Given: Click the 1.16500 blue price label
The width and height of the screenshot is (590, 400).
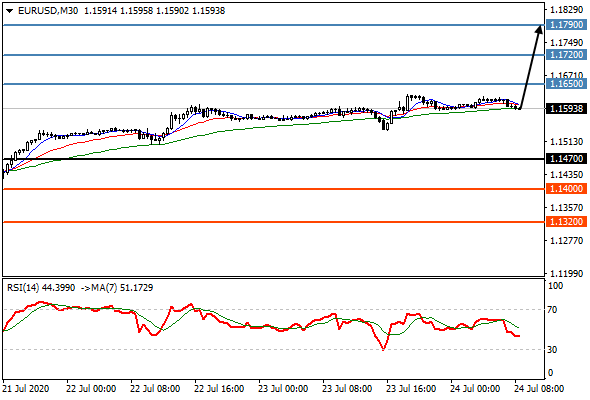Looking at the screenshot, I should [566, 84].
